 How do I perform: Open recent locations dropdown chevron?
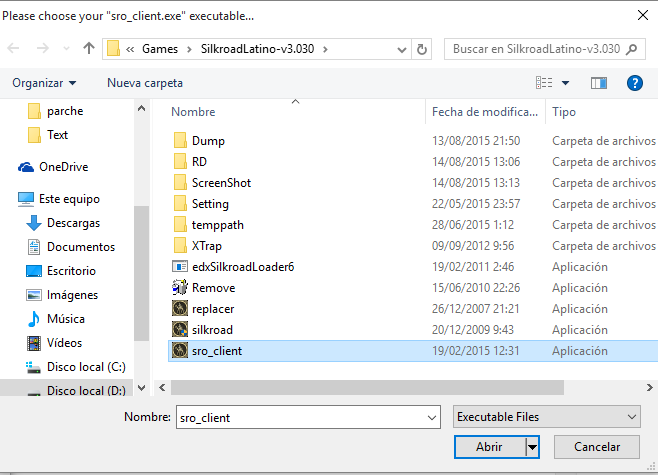point(66,49)
